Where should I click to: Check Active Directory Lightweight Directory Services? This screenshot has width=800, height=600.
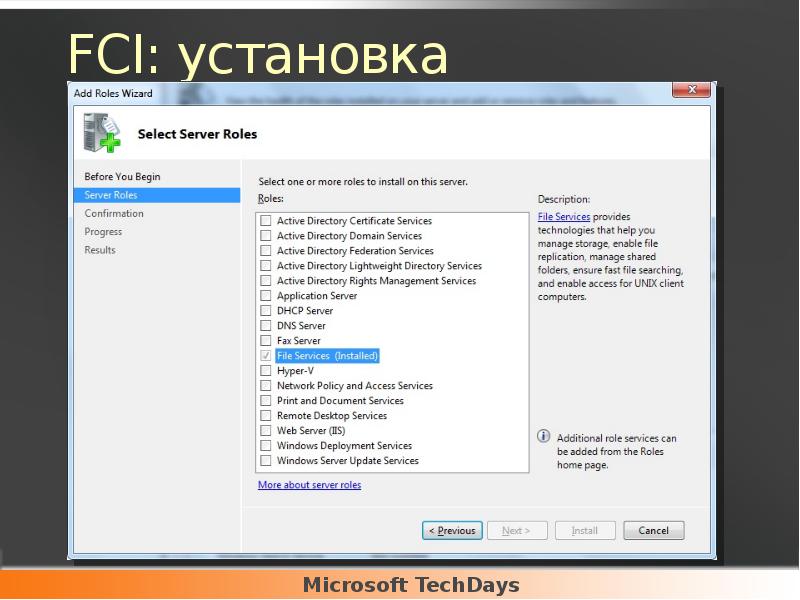click(x=266, y=266)
